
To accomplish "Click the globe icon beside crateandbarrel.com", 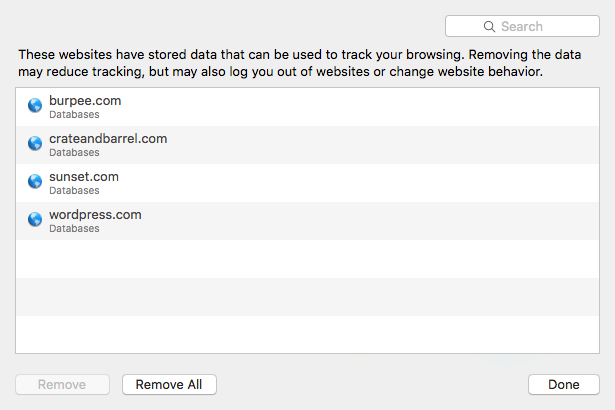I will [35, 143].
